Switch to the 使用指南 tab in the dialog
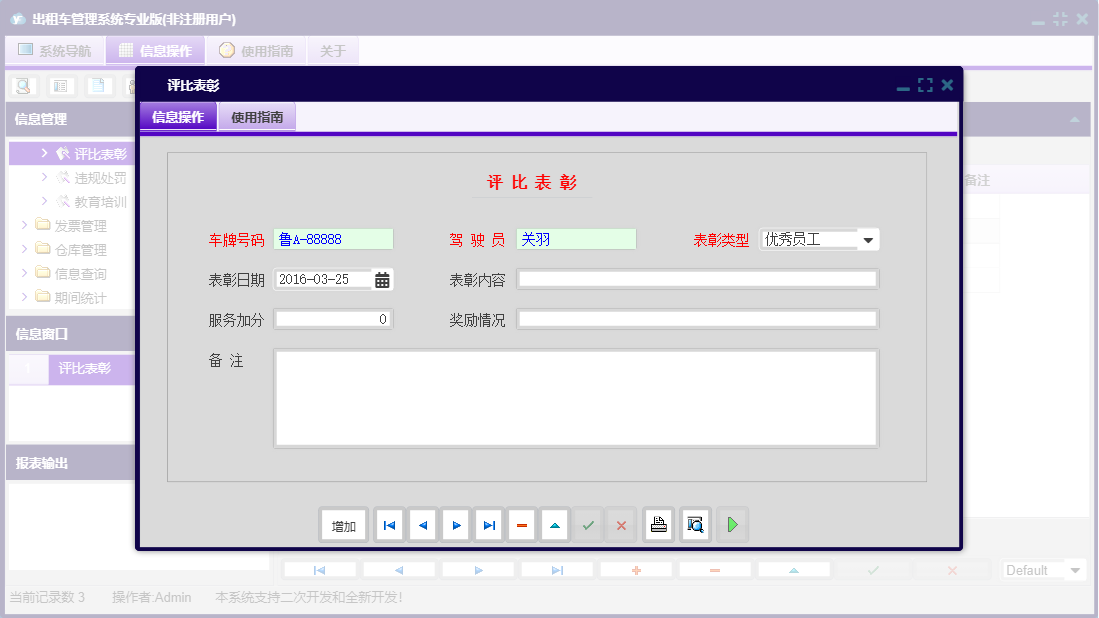 [x=256, y=117]
